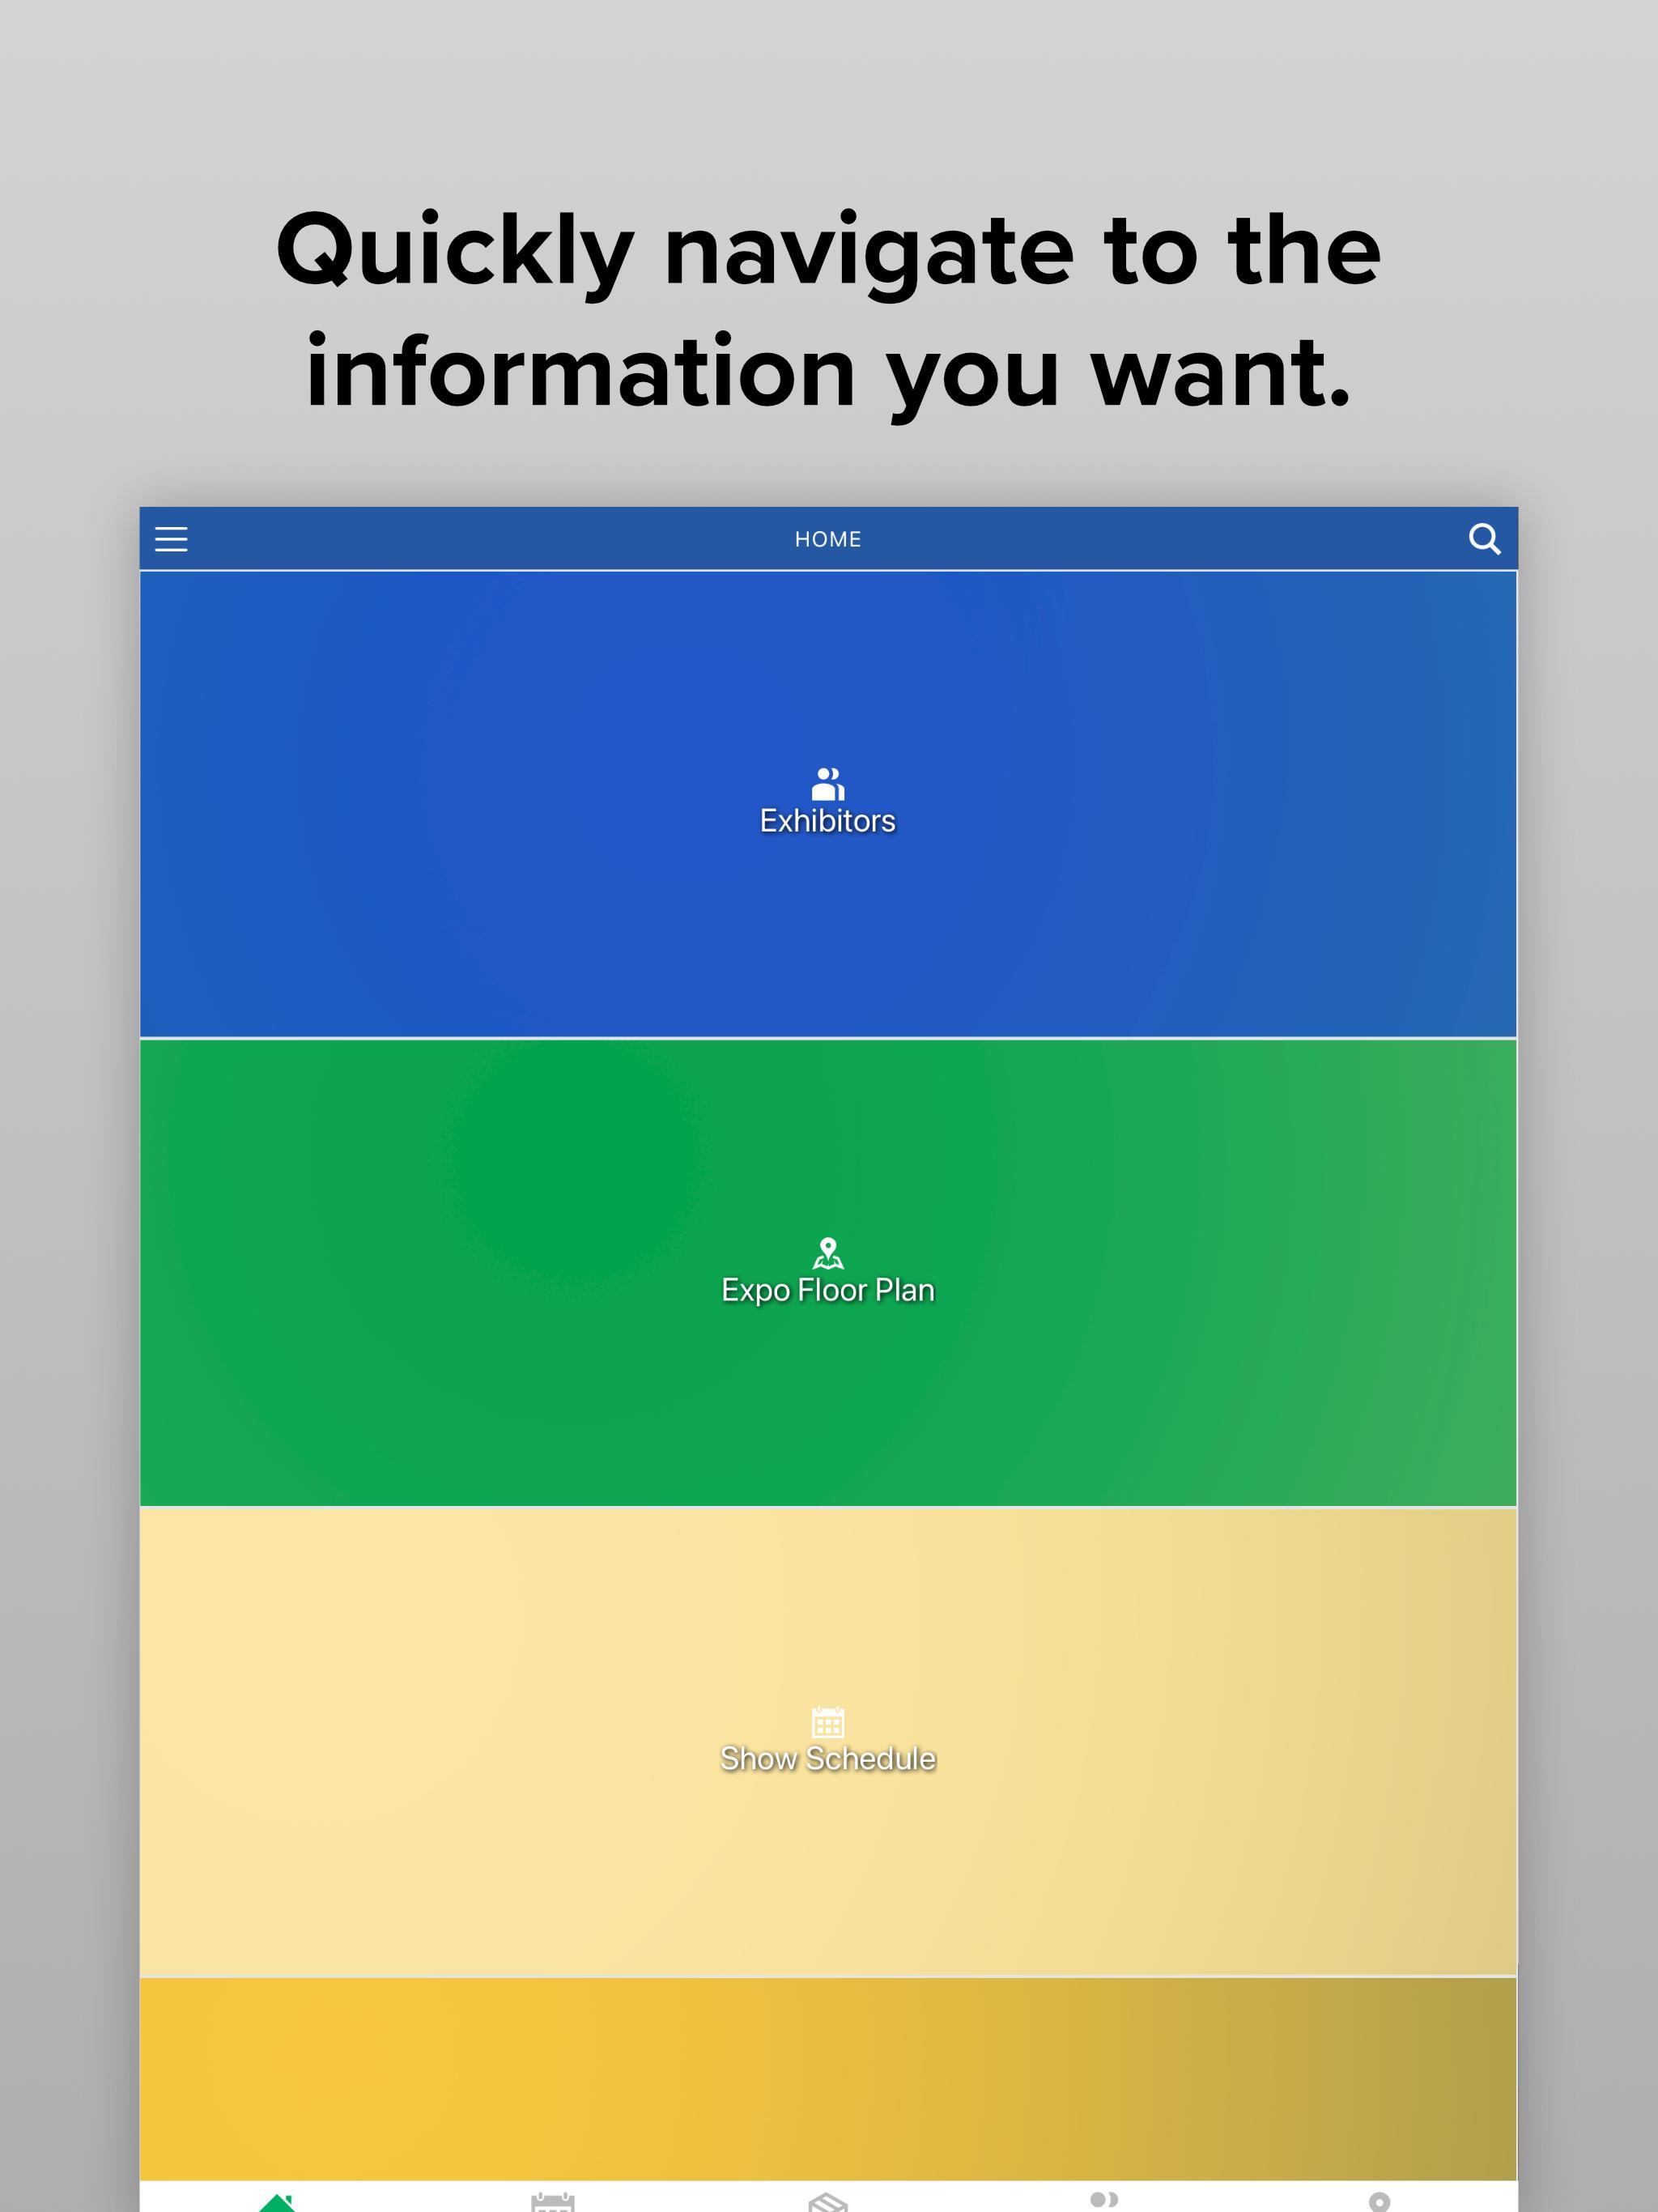
Task: Open the Show Schedule tile
Action: [x=828, y=1742]
